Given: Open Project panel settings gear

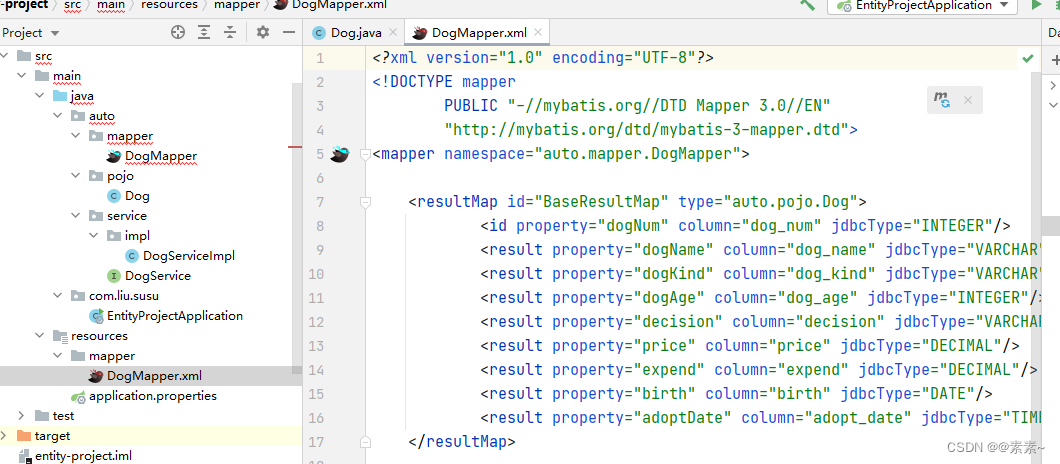Looking at the screenshot, I should pos(263,32).
